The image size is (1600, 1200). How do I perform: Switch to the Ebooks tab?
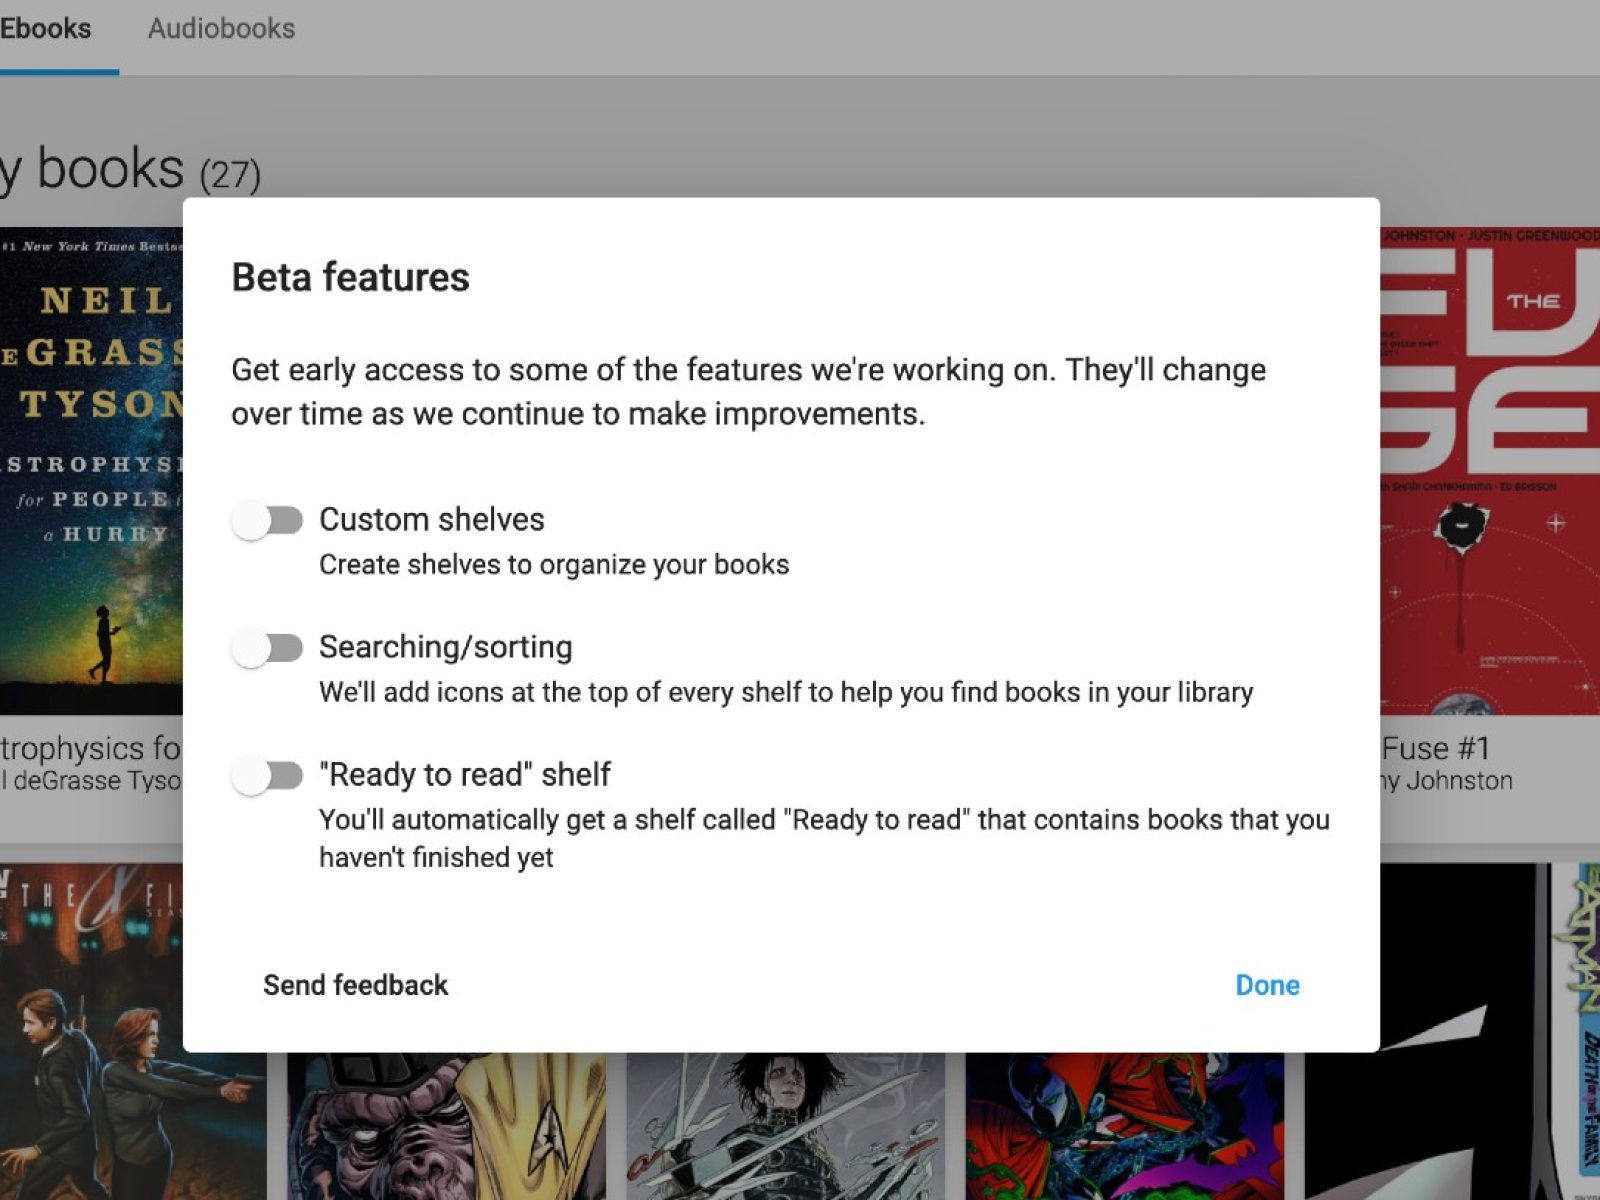[46, 29]
